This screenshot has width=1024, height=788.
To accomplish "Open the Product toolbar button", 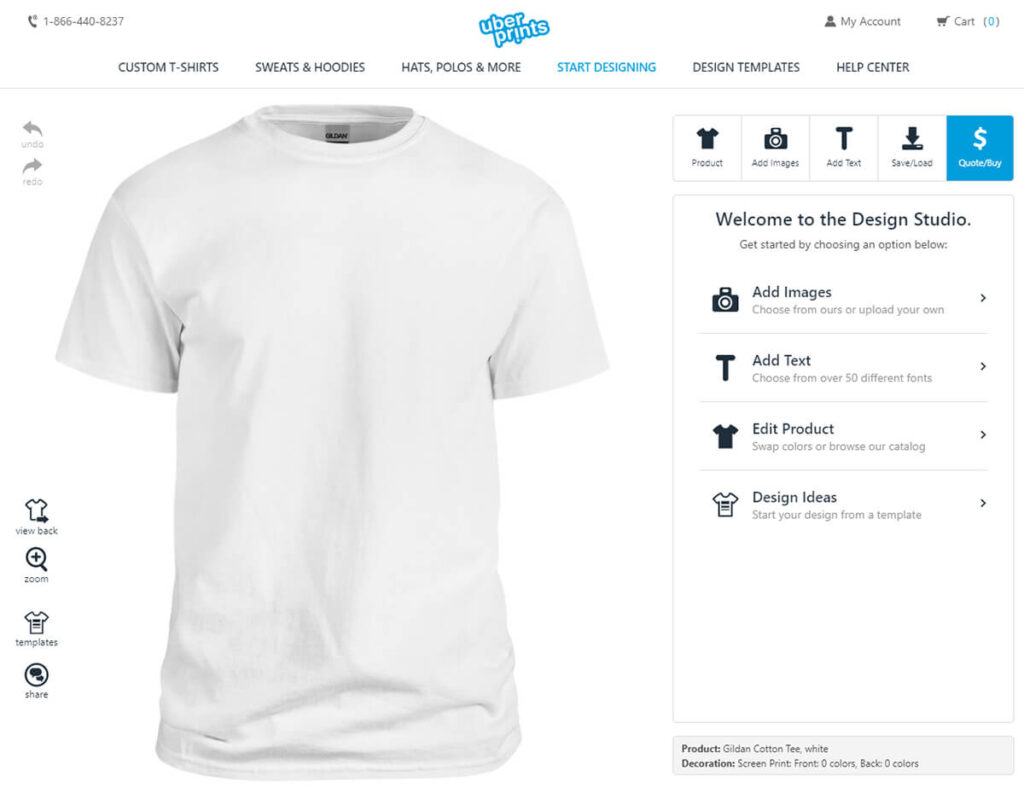I will pos(707,148).
